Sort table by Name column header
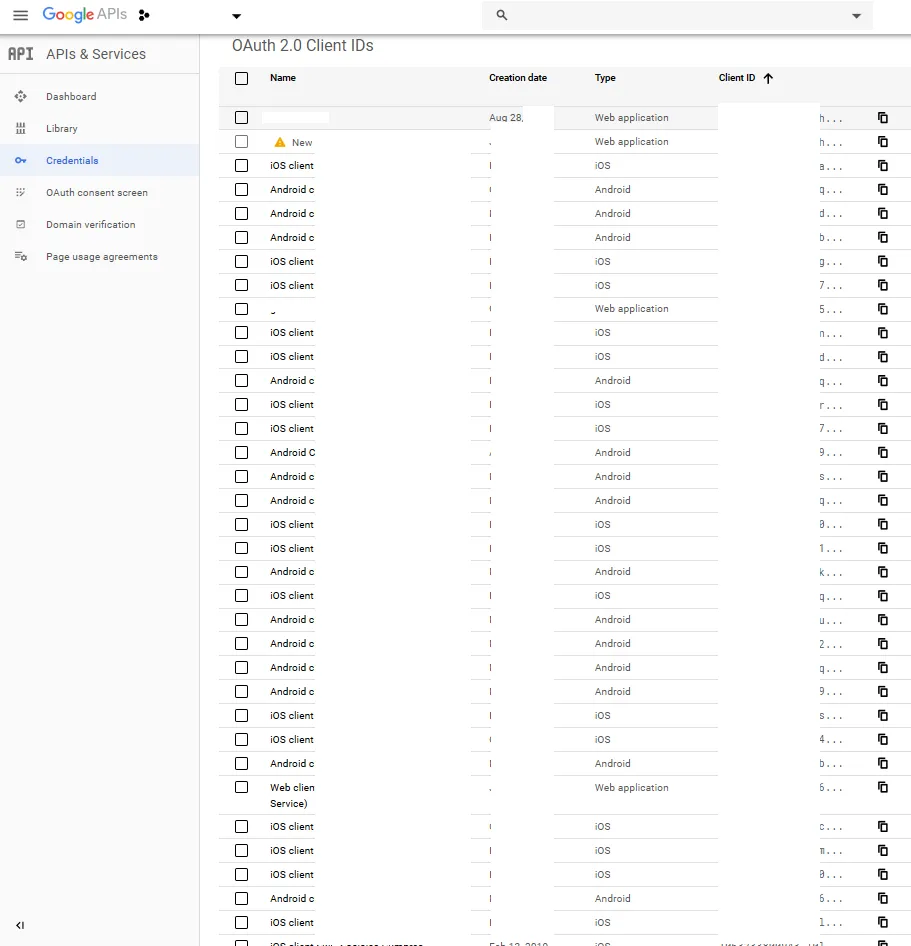Image resolution: width=911 pixels, height=946 pixels. click(x=282, y=78)
